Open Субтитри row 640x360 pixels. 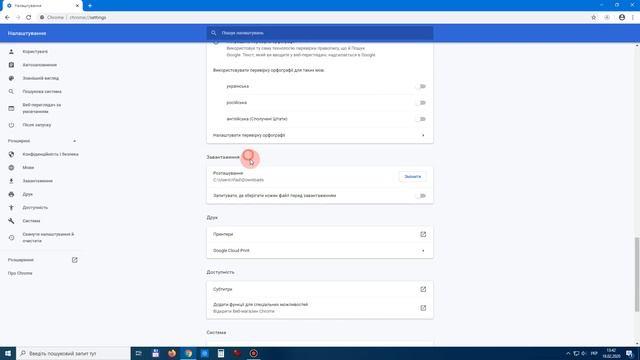[320, 289]
